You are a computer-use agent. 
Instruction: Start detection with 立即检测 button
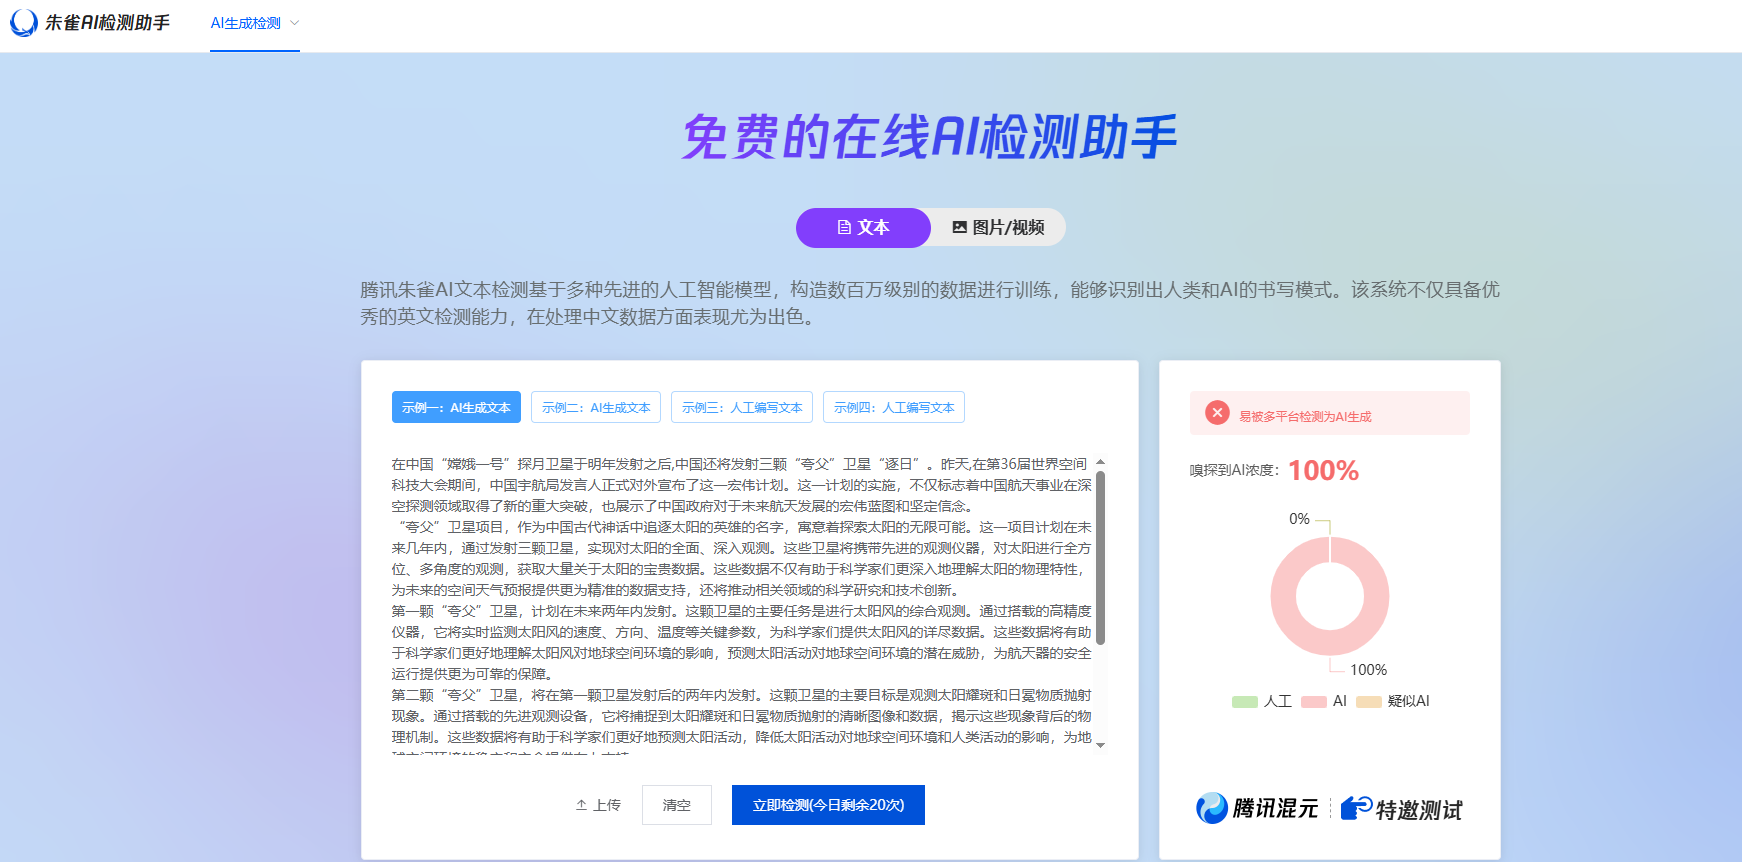[828, 805]
